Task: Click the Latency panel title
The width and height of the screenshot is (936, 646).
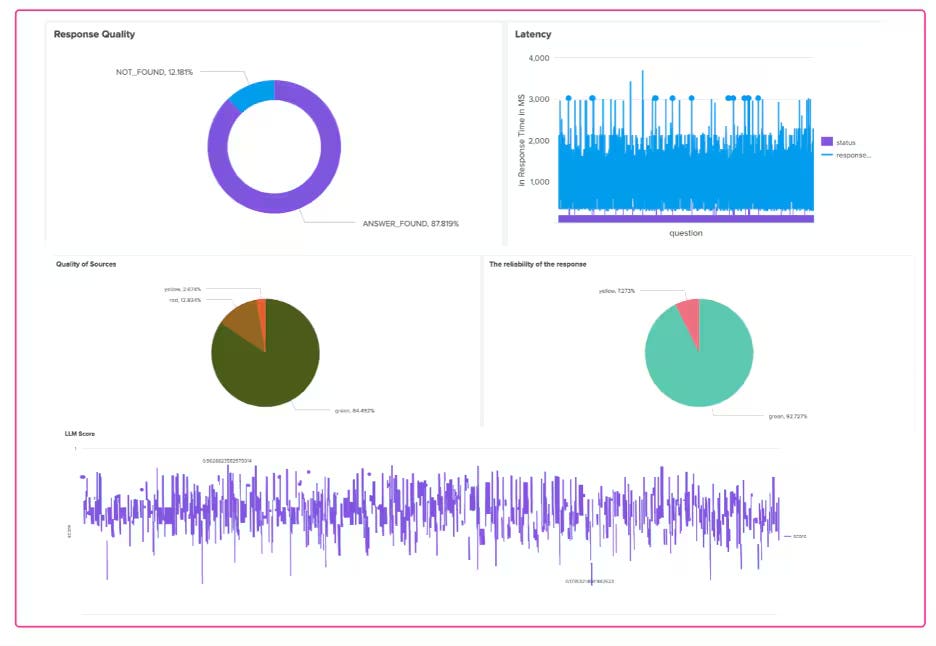Action: coord(533,34)
